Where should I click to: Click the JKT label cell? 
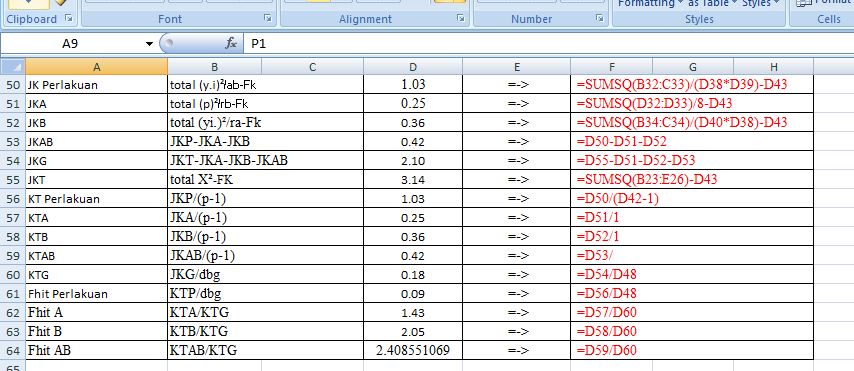[x=96, y=179]
